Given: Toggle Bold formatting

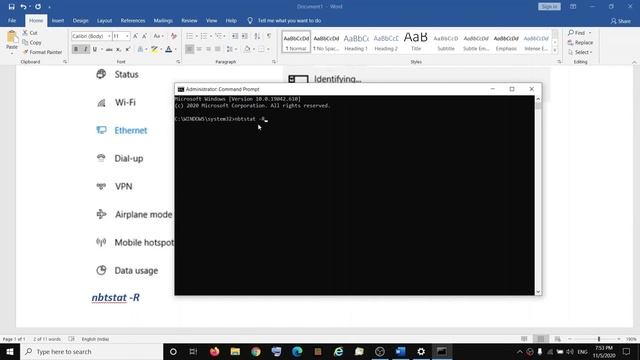Looking at the screenshot, I should click(x=76, y=49).
